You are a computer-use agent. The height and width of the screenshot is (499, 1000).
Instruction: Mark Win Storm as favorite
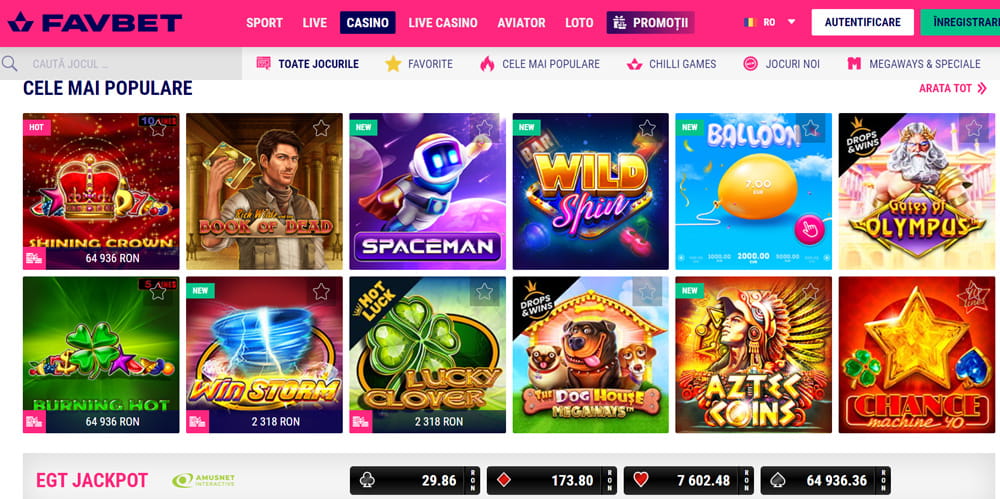[321, 292]
